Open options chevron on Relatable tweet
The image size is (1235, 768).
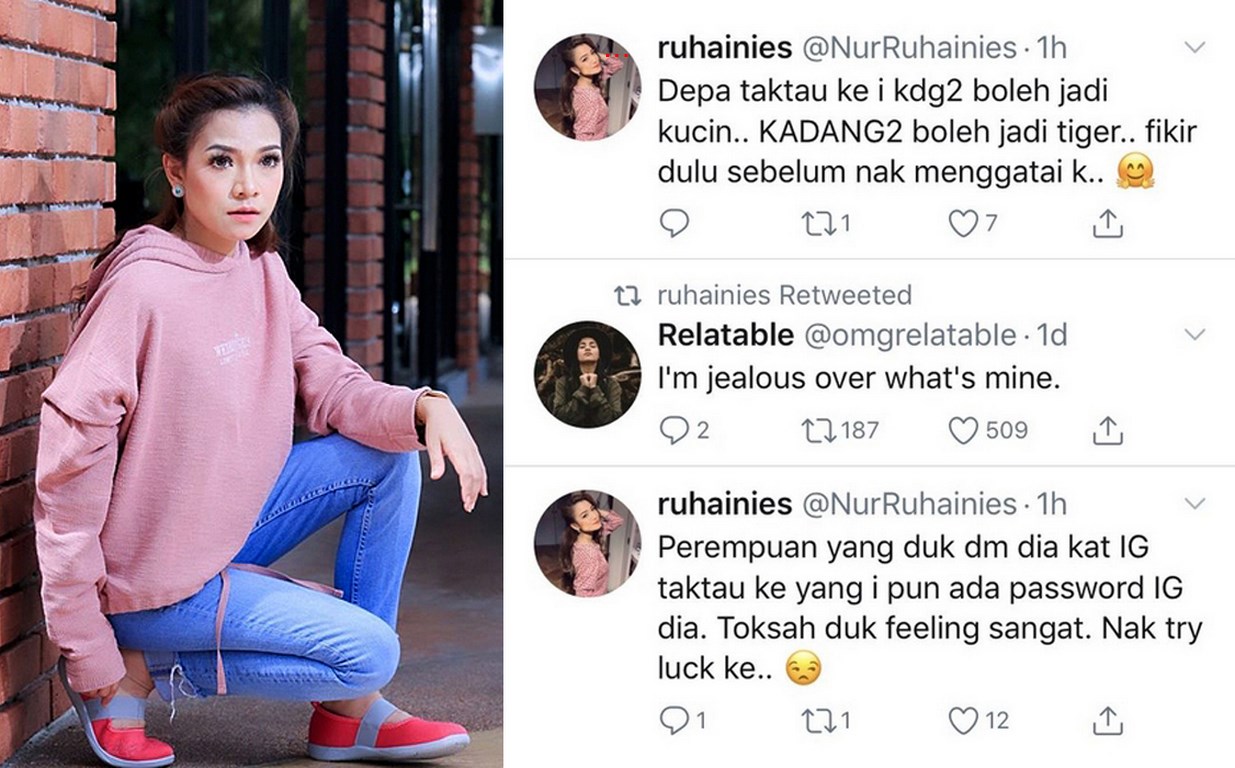coord(1194,334)
